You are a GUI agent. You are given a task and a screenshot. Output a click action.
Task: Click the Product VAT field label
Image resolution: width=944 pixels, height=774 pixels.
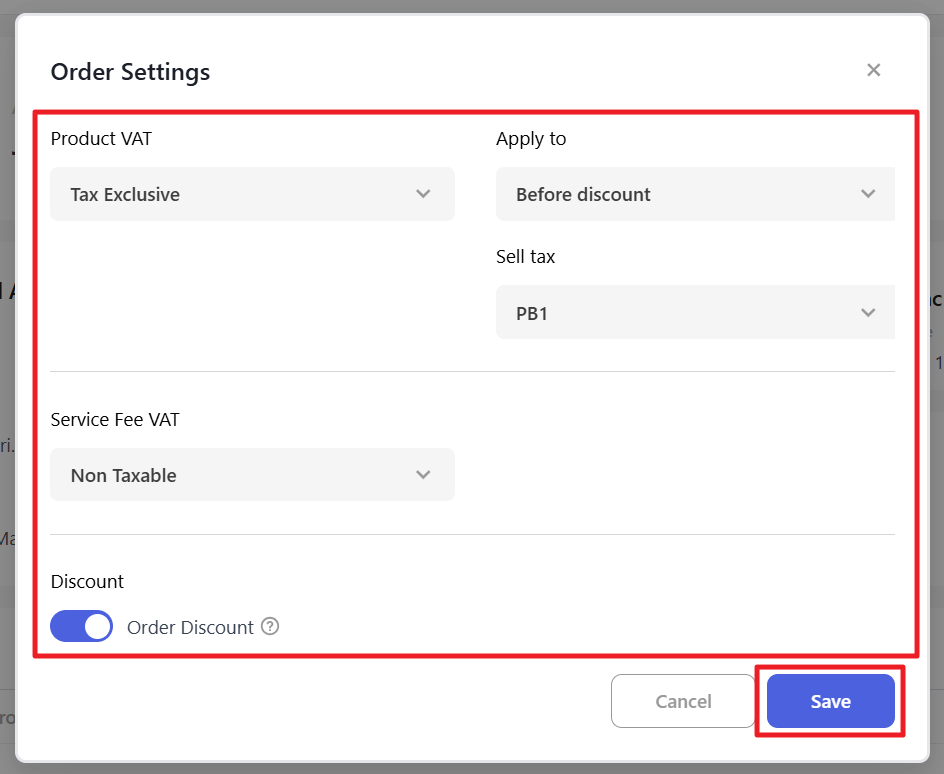pyautogui.click(x=101, y=139)
